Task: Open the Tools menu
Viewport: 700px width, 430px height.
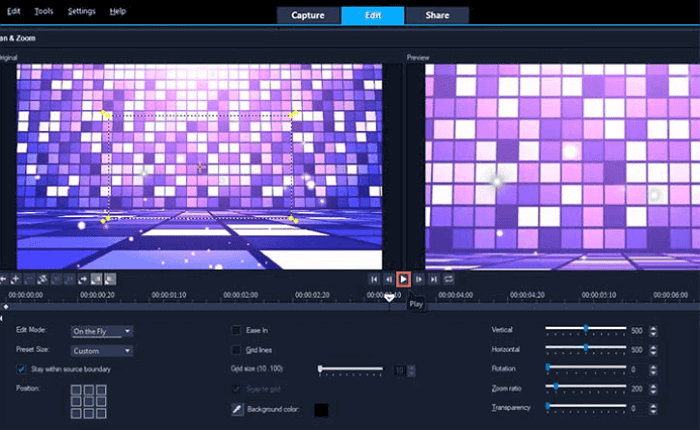Action: (x=43, y=11)
